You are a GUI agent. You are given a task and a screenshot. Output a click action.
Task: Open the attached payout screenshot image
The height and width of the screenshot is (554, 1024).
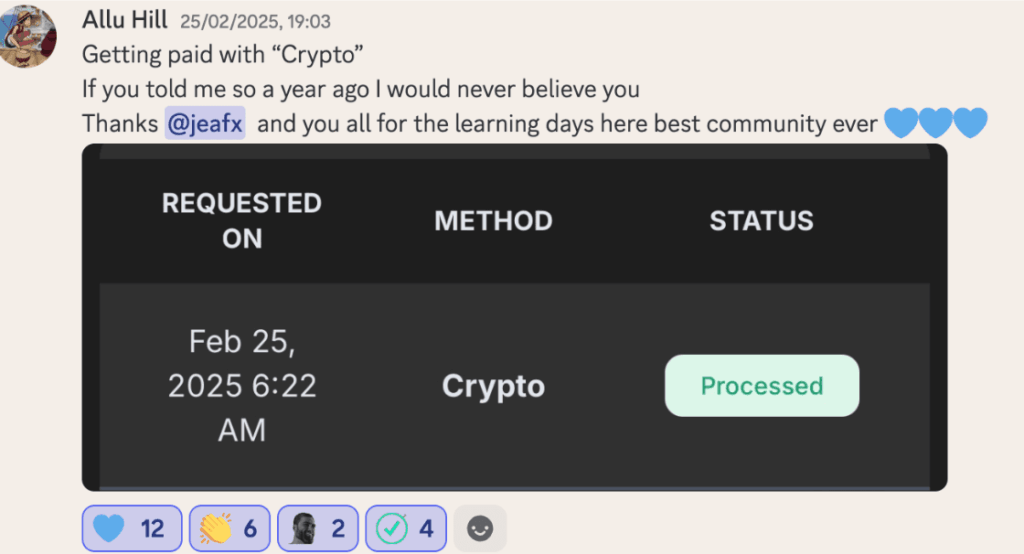click(x=515, y=318)
